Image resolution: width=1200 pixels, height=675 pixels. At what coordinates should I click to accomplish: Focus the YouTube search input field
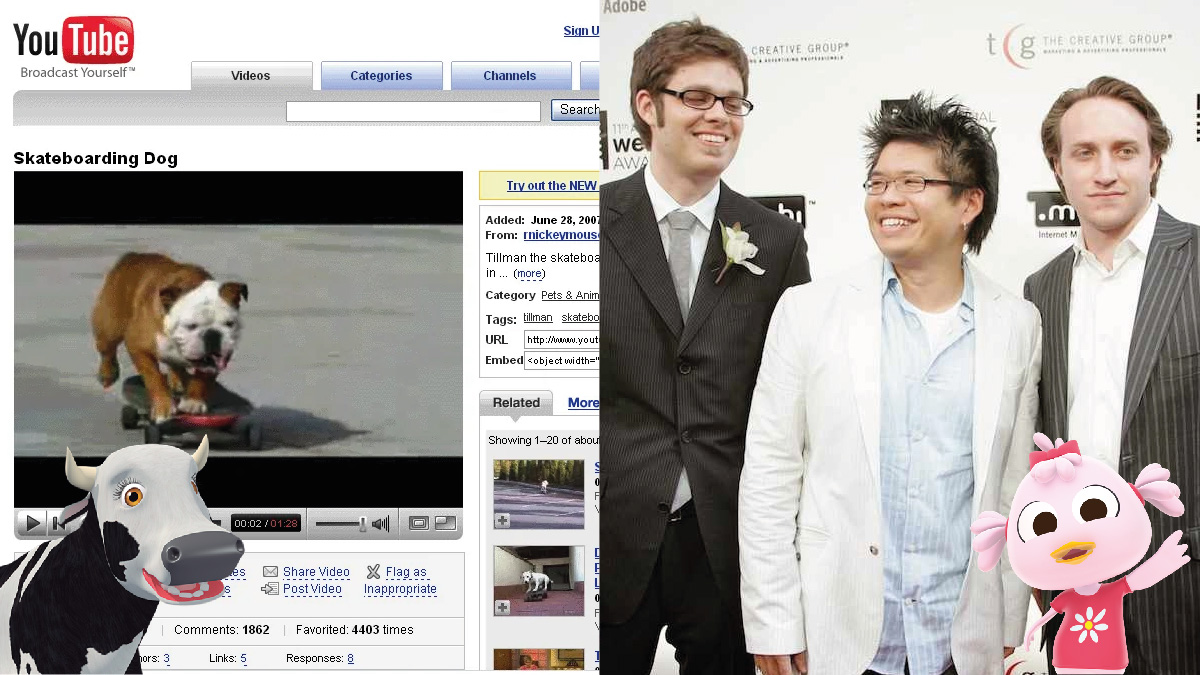click(413, 111)
